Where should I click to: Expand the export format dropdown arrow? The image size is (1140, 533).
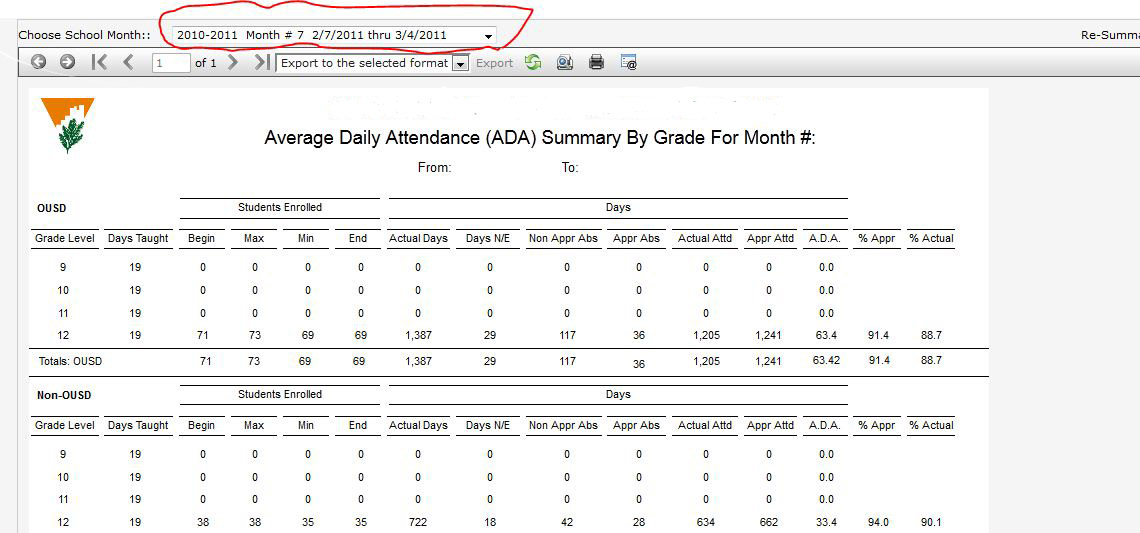pos(459,63)
